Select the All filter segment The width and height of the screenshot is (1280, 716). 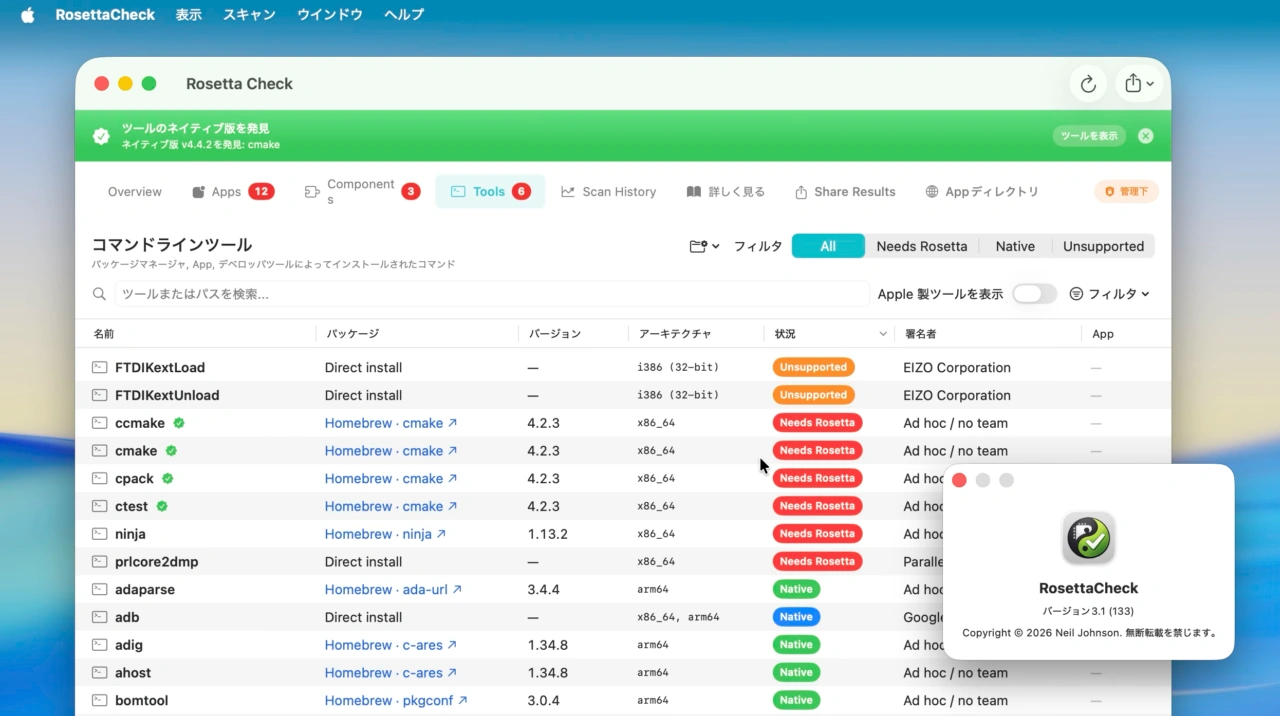(828, 246)
